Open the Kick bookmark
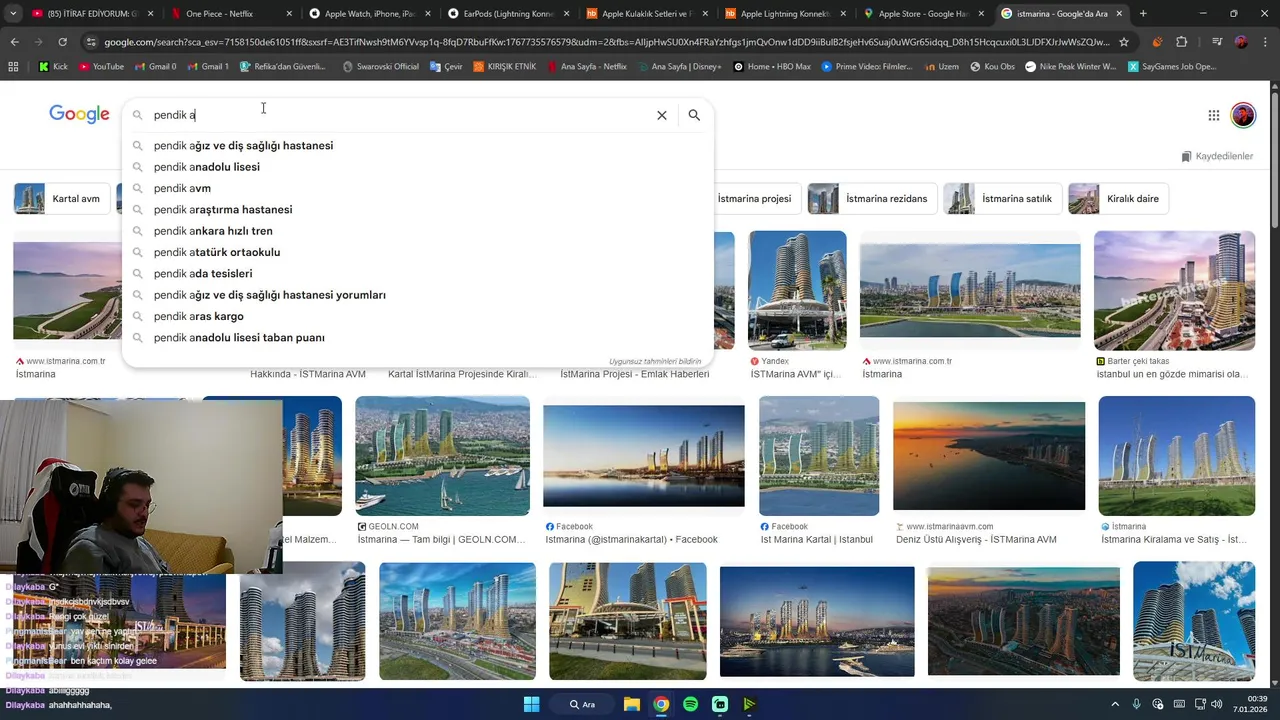Image resolution: width=1280 pixels, height=720 pixels. pyautogui.click(x=53, y=66)
